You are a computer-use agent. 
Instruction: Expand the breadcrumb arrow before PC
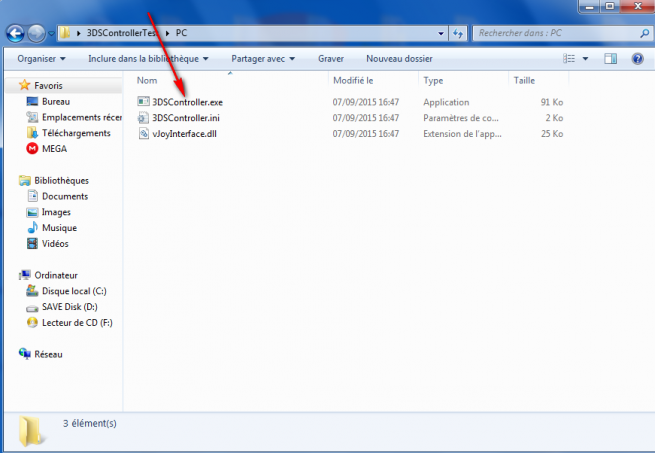click(x=168, y=33)
